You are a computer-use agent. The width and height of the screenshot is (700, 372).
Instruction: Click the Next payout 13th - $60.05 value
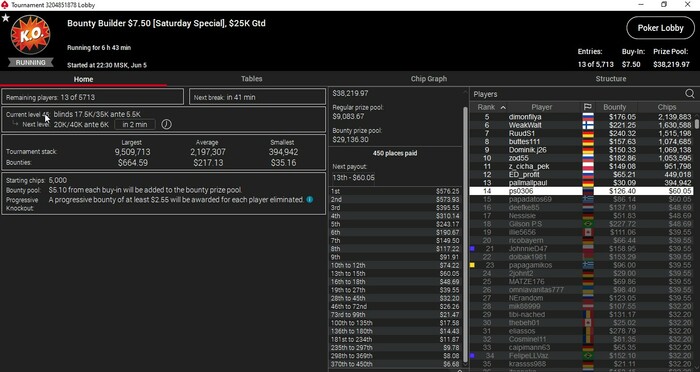[354, 178]
